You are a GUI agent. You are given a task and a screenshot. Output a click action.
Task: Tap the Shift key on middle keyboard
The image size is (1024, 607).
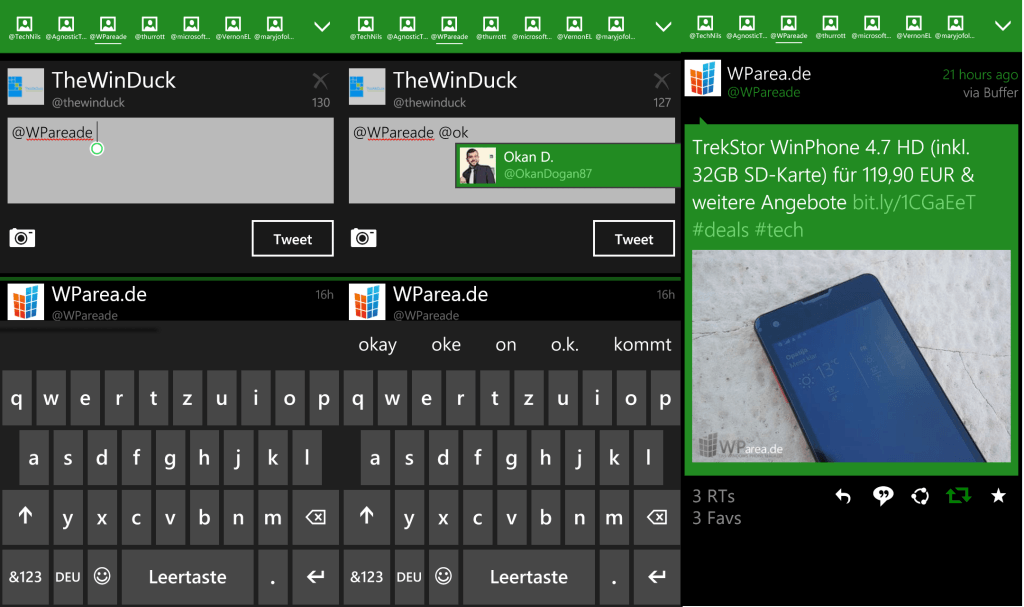click(x=367, y=517)
